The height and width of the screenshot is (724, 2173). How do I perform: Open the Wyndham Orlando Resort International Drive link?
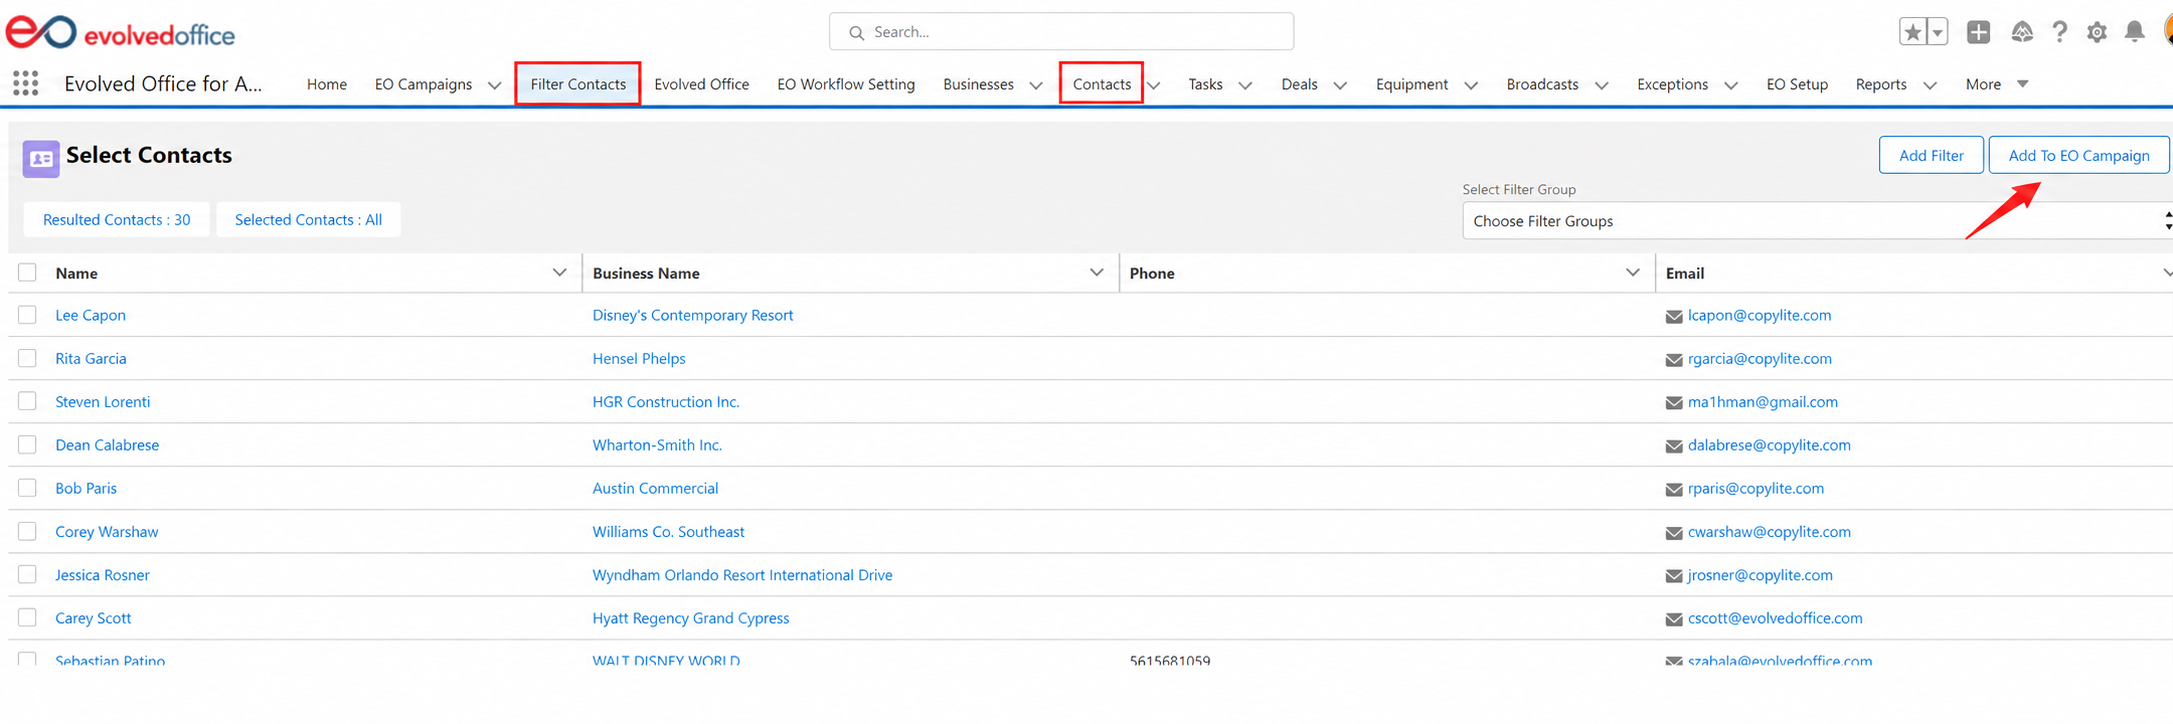[x=742, y=575]
